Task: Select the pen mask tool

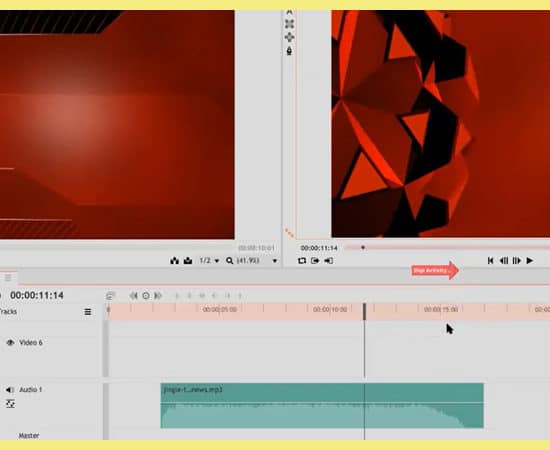Action: [289, 51]
